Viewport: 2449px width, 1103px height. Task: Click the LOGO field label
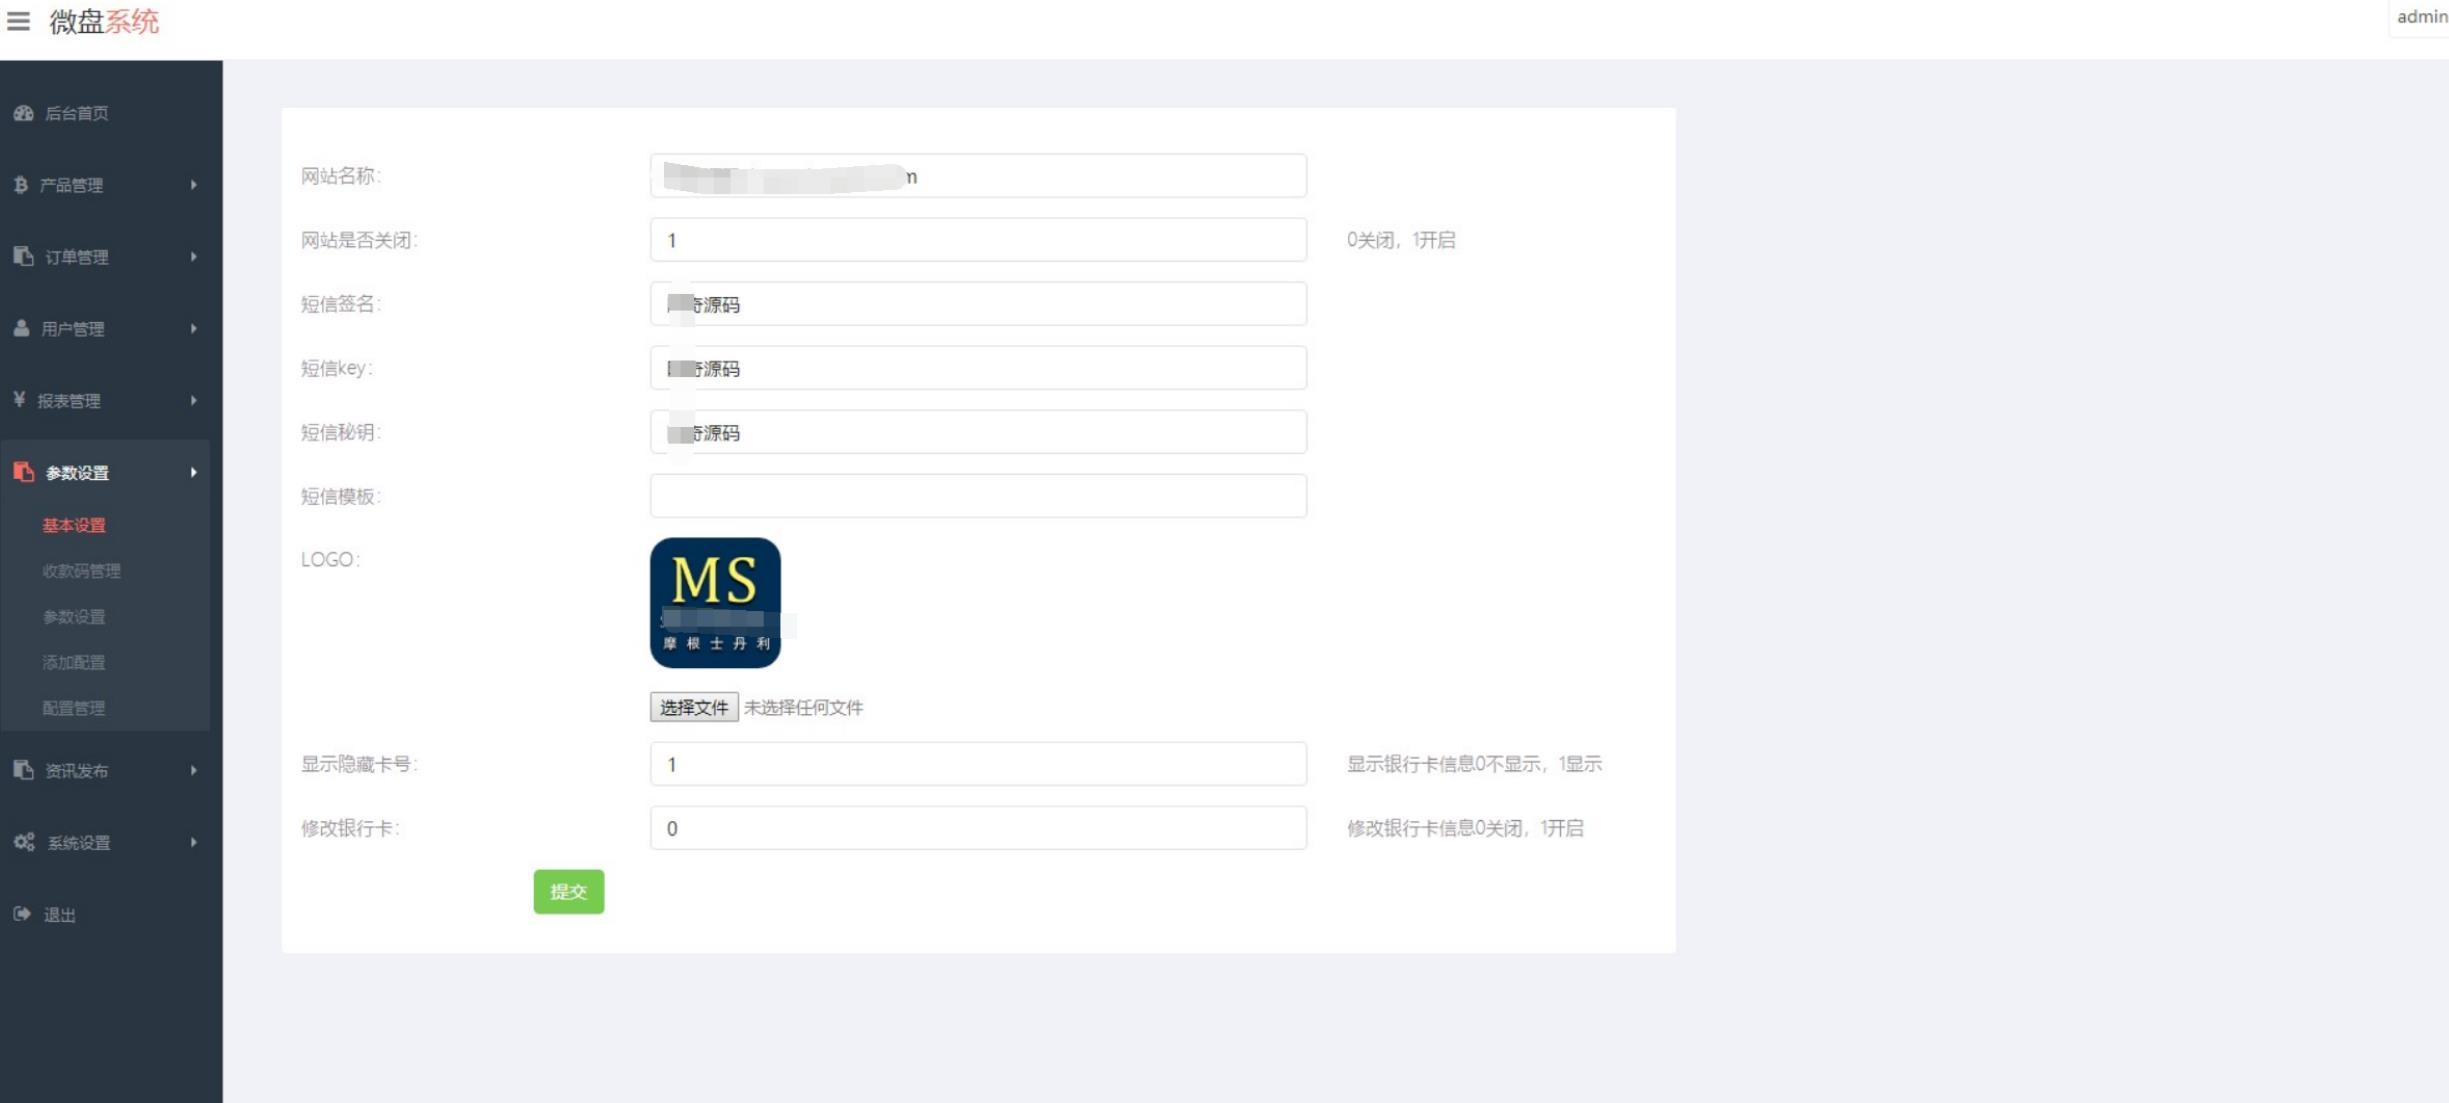point(330,559)
